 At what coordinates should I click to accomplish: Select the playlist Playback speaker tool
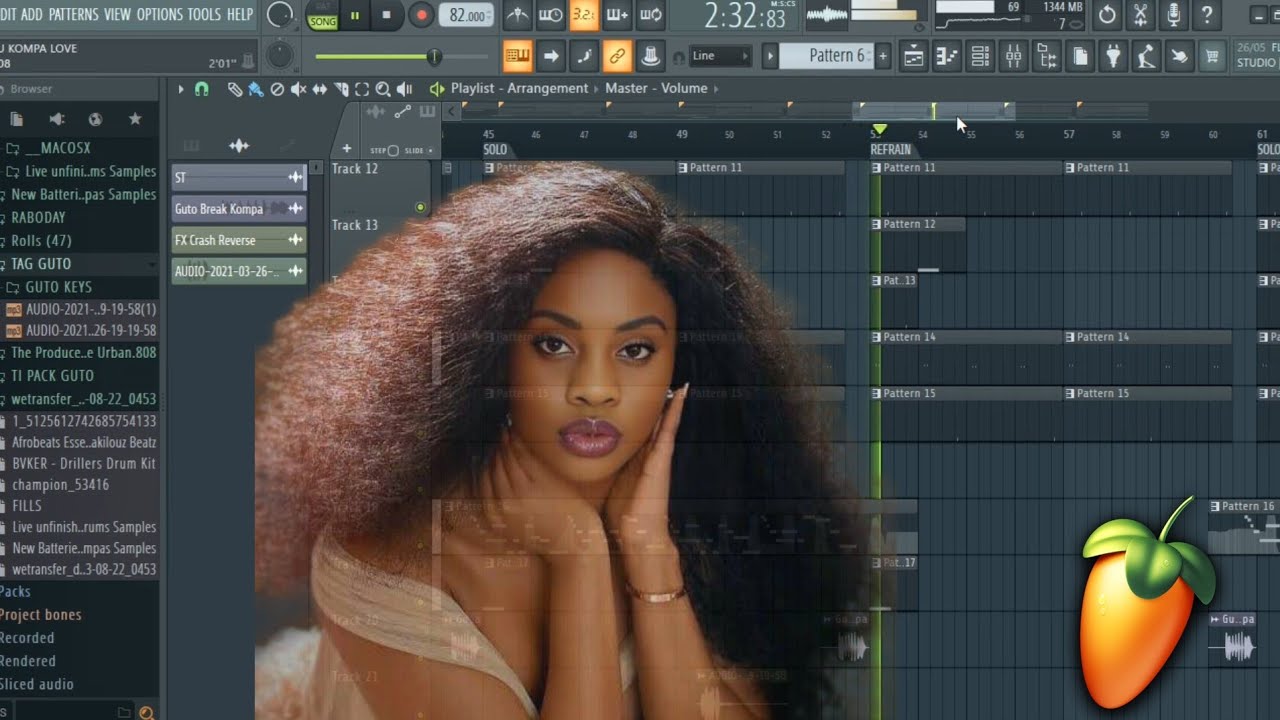point(404,89)
